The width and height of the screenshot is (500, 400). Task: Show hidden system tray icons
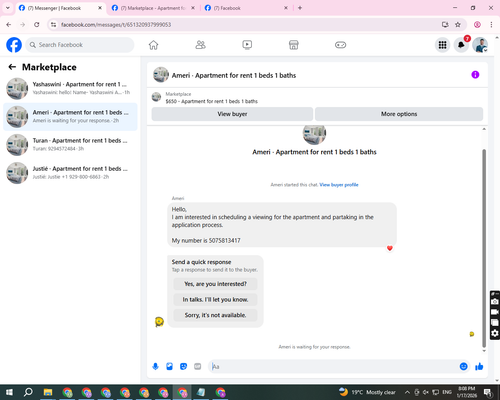(x=407, y=392)
